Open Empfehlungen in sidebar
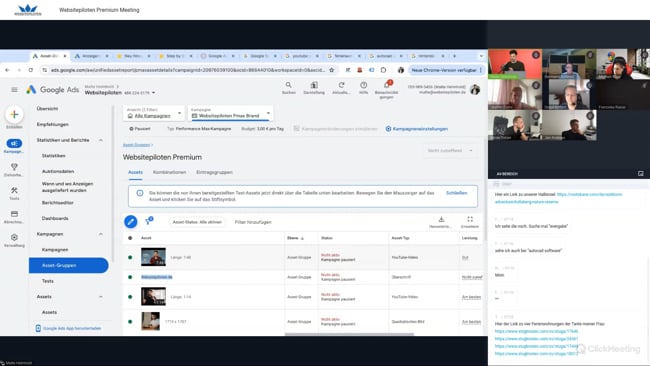Viewport: 650px width, 366px height. point(53,124)
